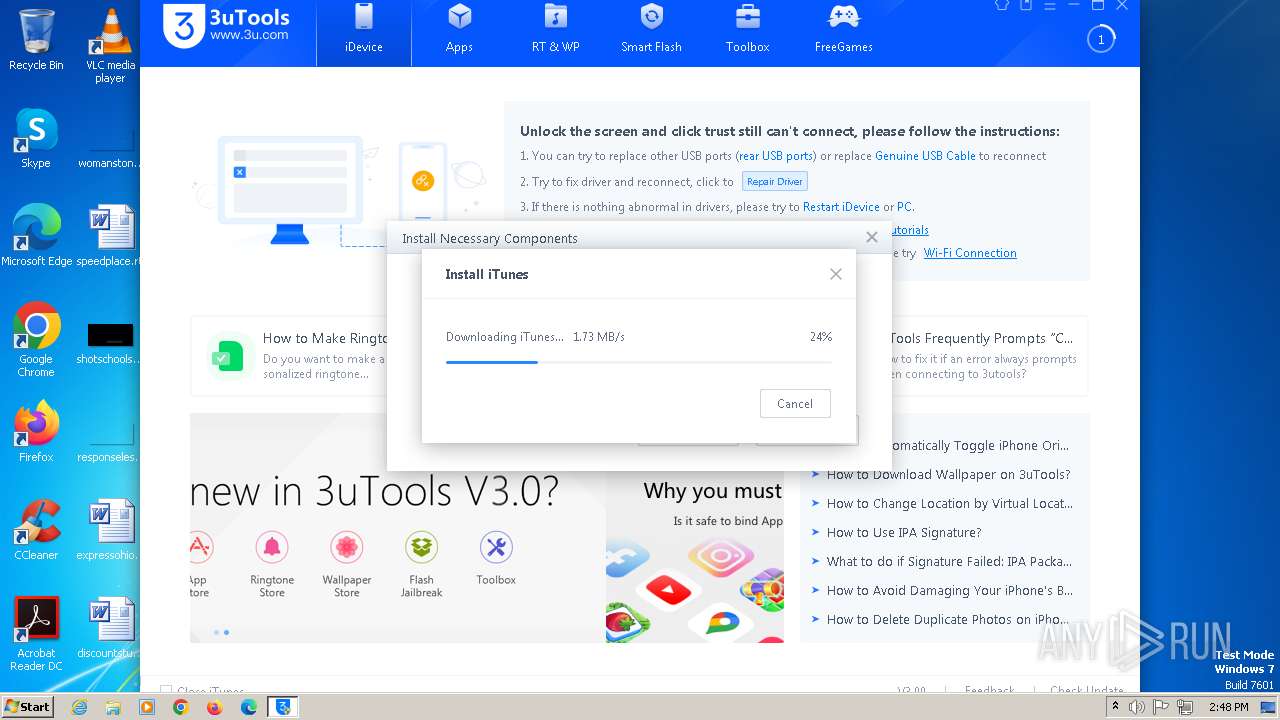The width and height of the screenshot is (1280, 720).
Task: Open the speedplace Word document icon
Action: pos(110,237)
